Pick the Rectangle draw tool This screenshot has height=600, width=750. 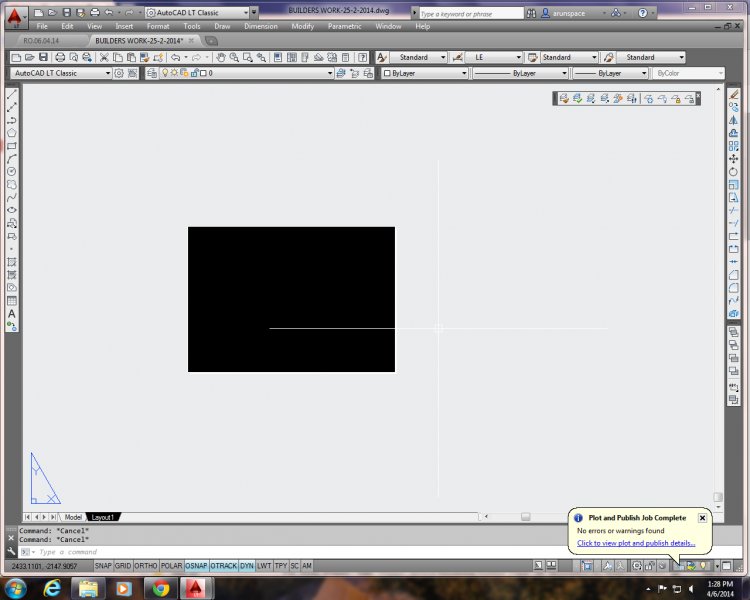click(x=12, y=146)
